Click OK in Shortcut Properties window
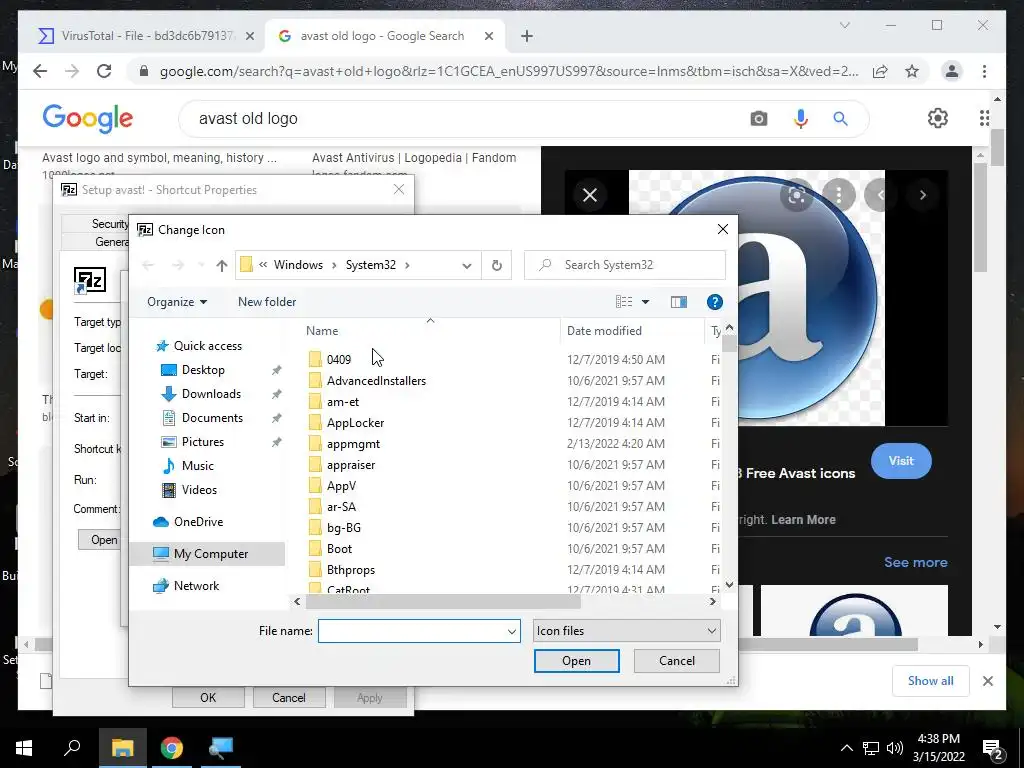 pyautogui.click(x=208, y=697)
